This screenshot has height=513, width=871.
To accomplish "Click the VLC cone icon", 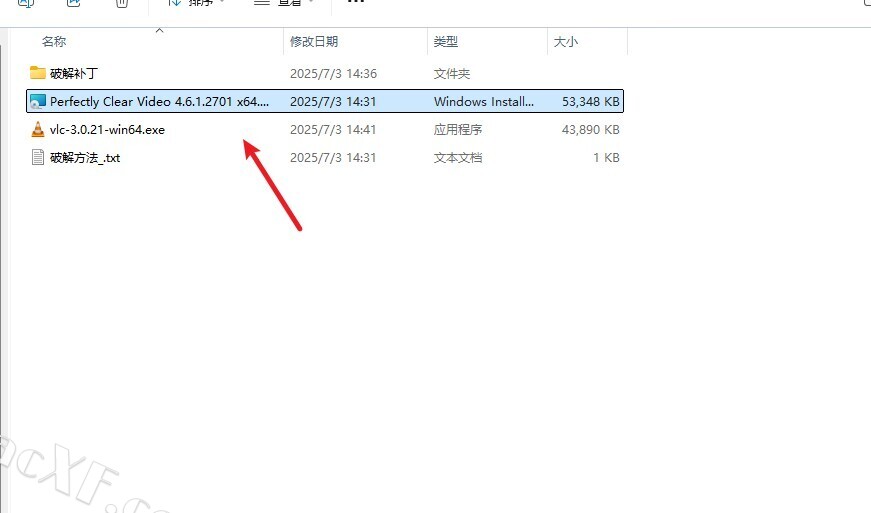I will pyautogui.click(x=38, y=129).
